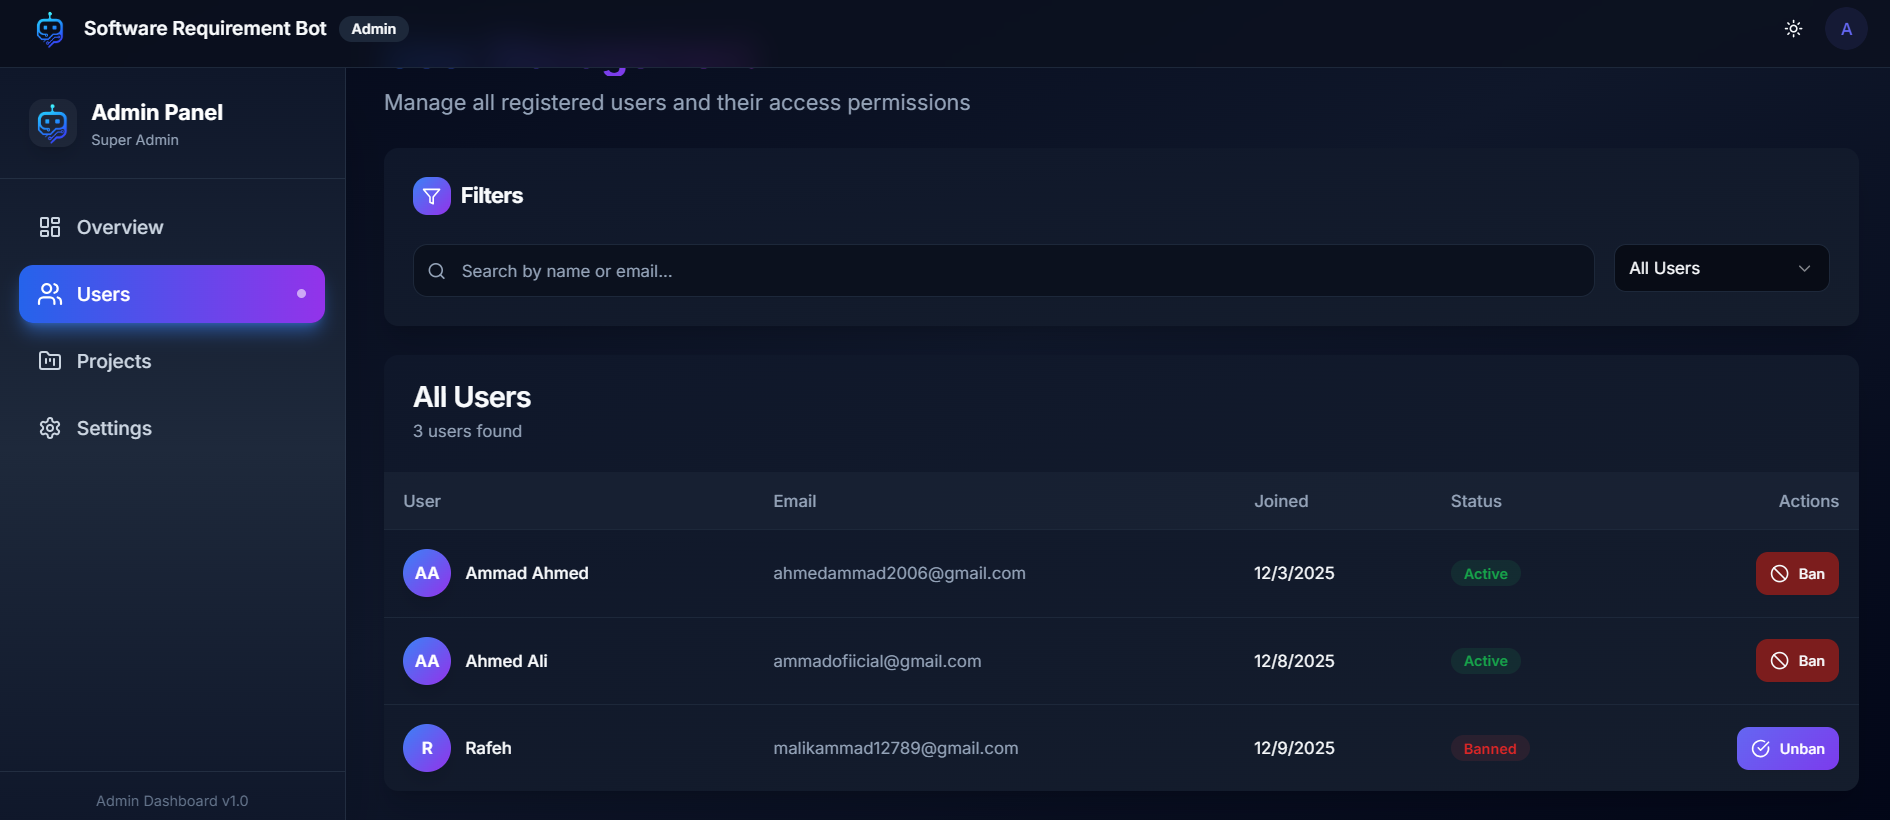Viewport: 1890px width, 820px height.
Task: Click the Admin Dashboard v1.0 footer text
Action: point(172,801)
